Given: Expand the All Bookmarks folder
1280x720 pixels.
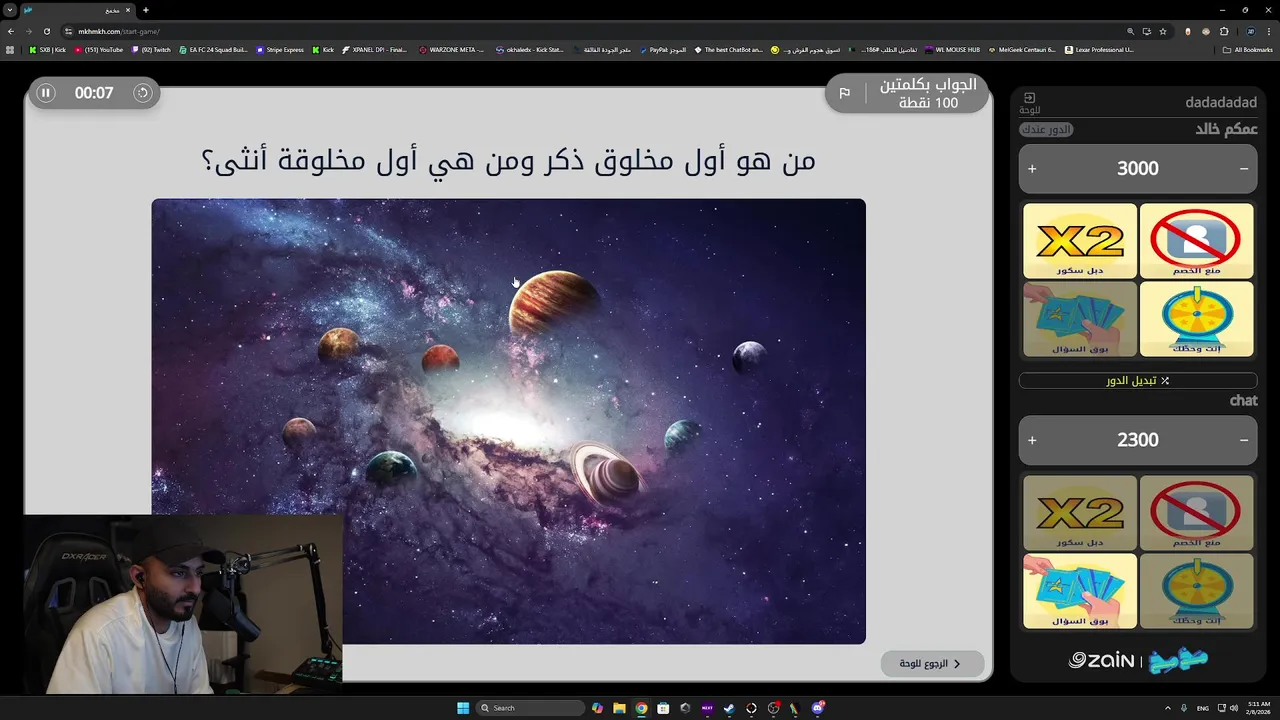Looking at the screenshot, I should (1248, 49).
